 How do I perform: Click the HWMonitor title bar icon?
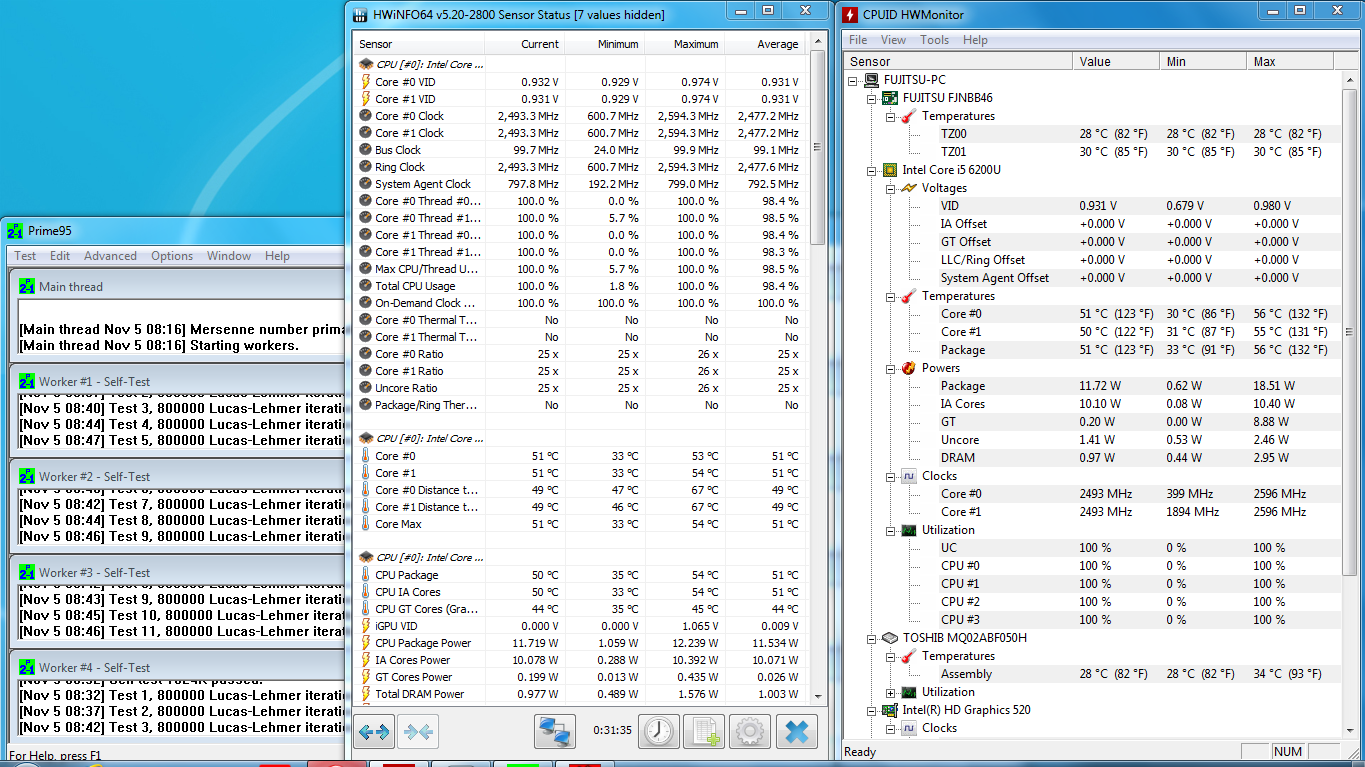(x=850, y=15)
